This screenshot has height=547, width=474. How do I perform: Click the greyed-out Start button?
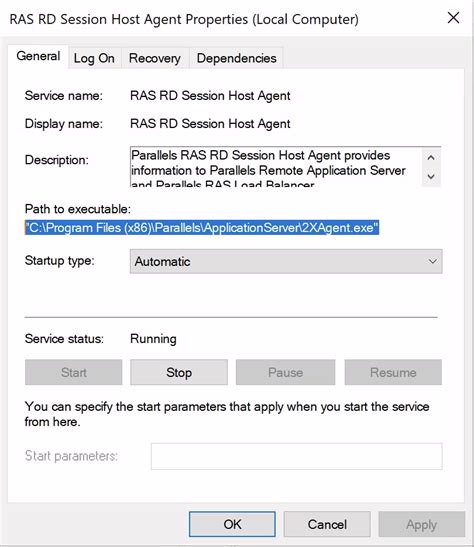pos(74,373)
